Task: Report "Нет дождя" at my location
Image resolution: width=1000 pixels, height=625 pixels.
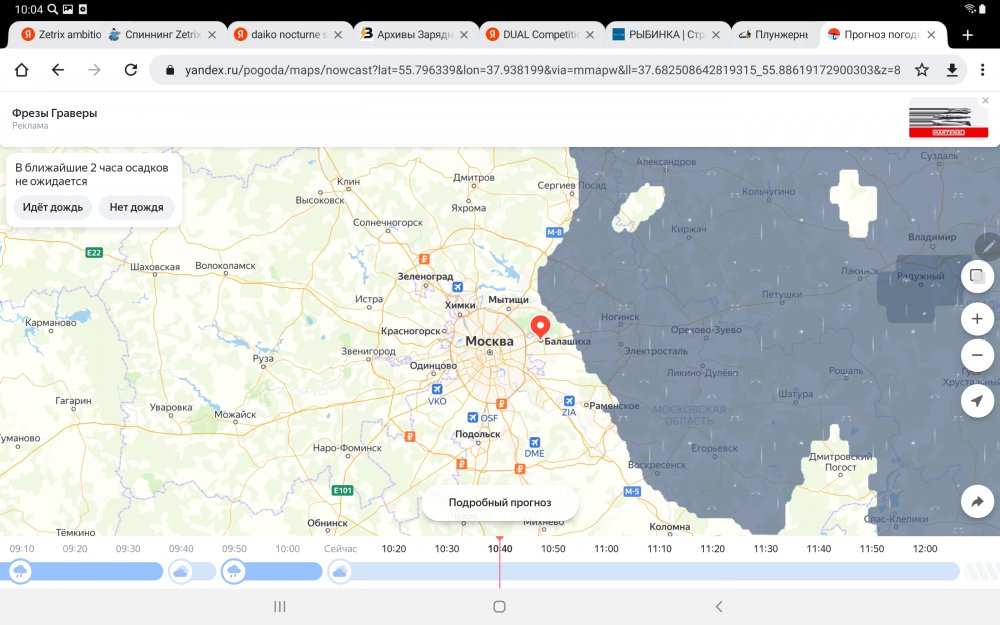Action: coord(136,207)
